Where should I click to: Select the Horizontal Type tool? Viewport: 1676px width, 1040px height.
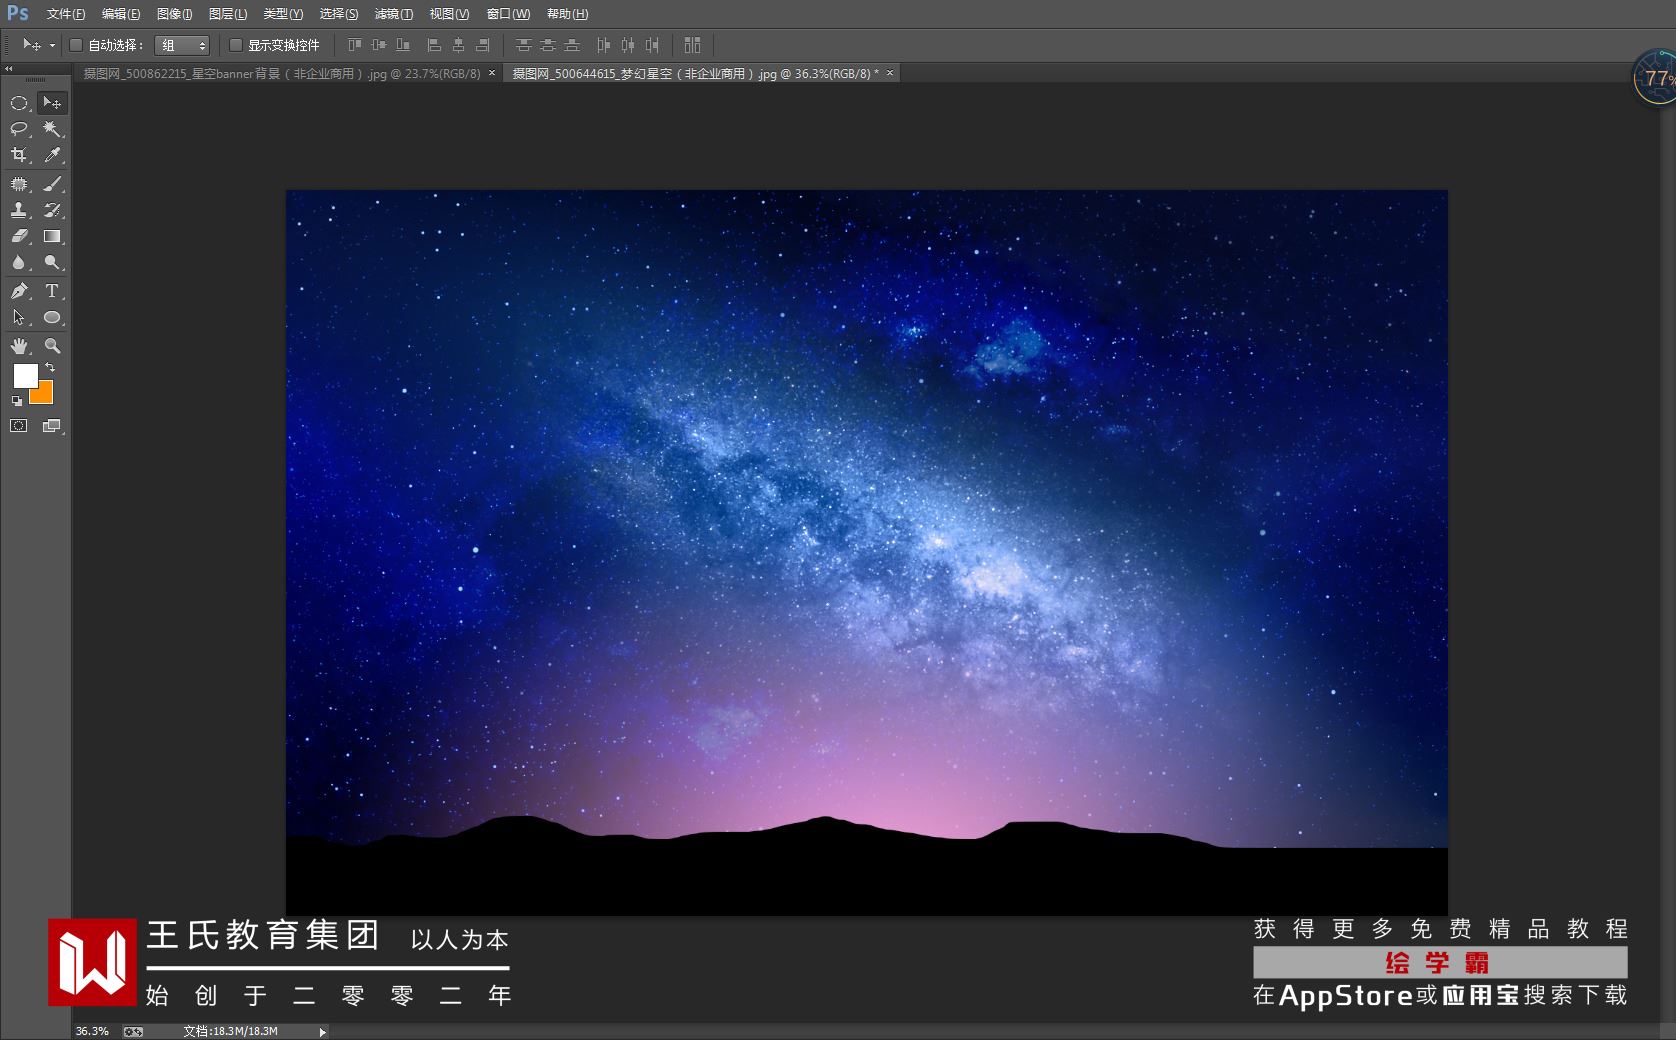52,291
